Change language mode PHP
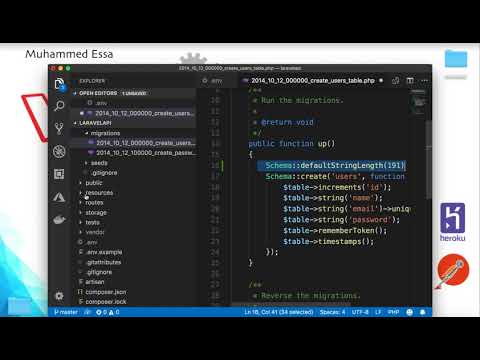The width and height of the screenshot is (480, 360). click(x=394, y=312)
